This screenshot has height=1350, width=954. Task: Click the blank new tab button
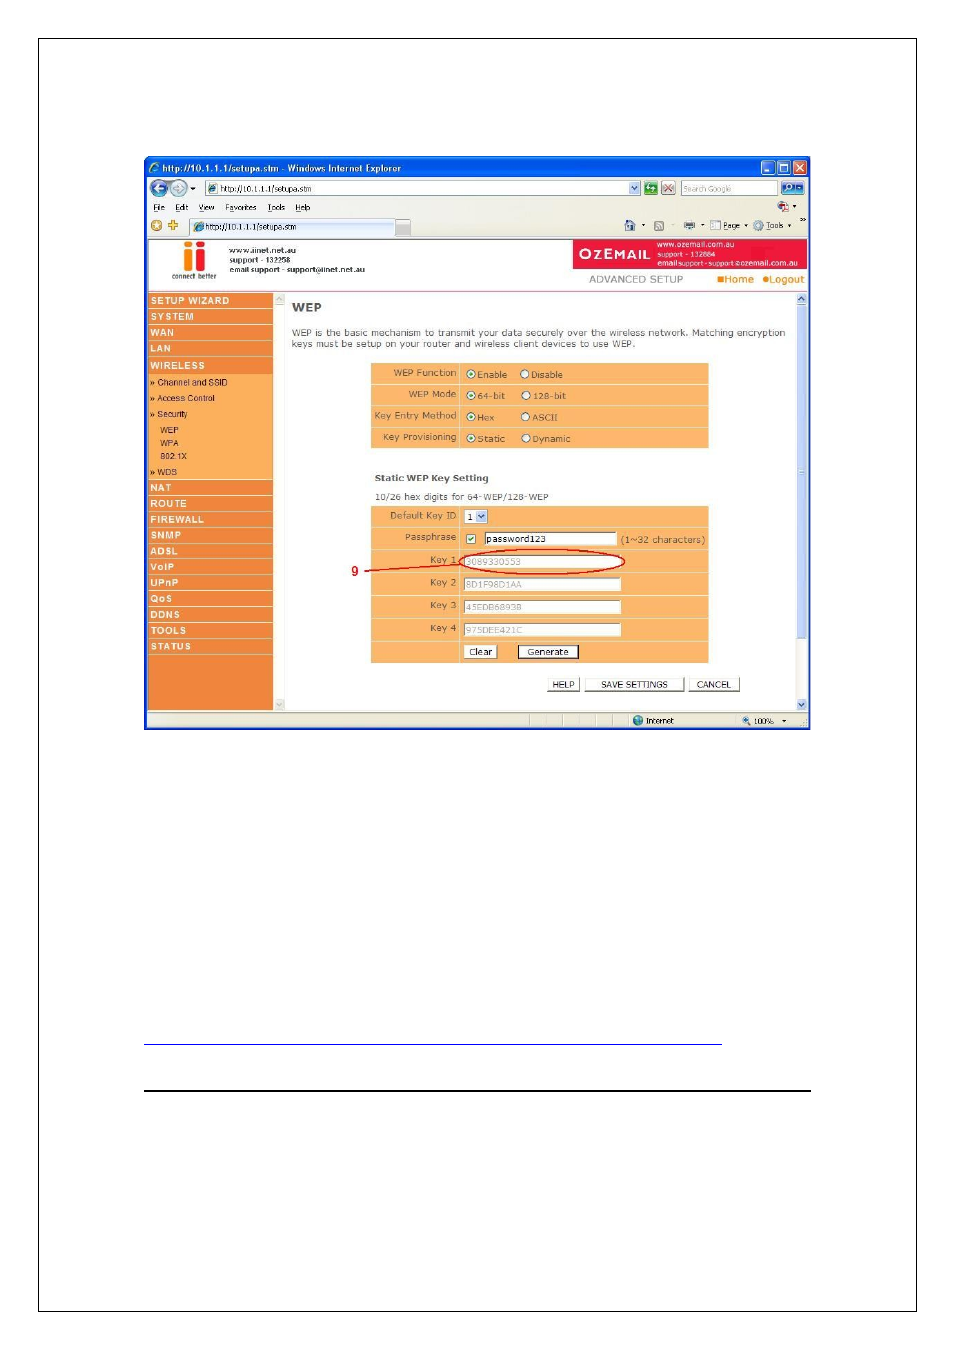tap(403, 228)
